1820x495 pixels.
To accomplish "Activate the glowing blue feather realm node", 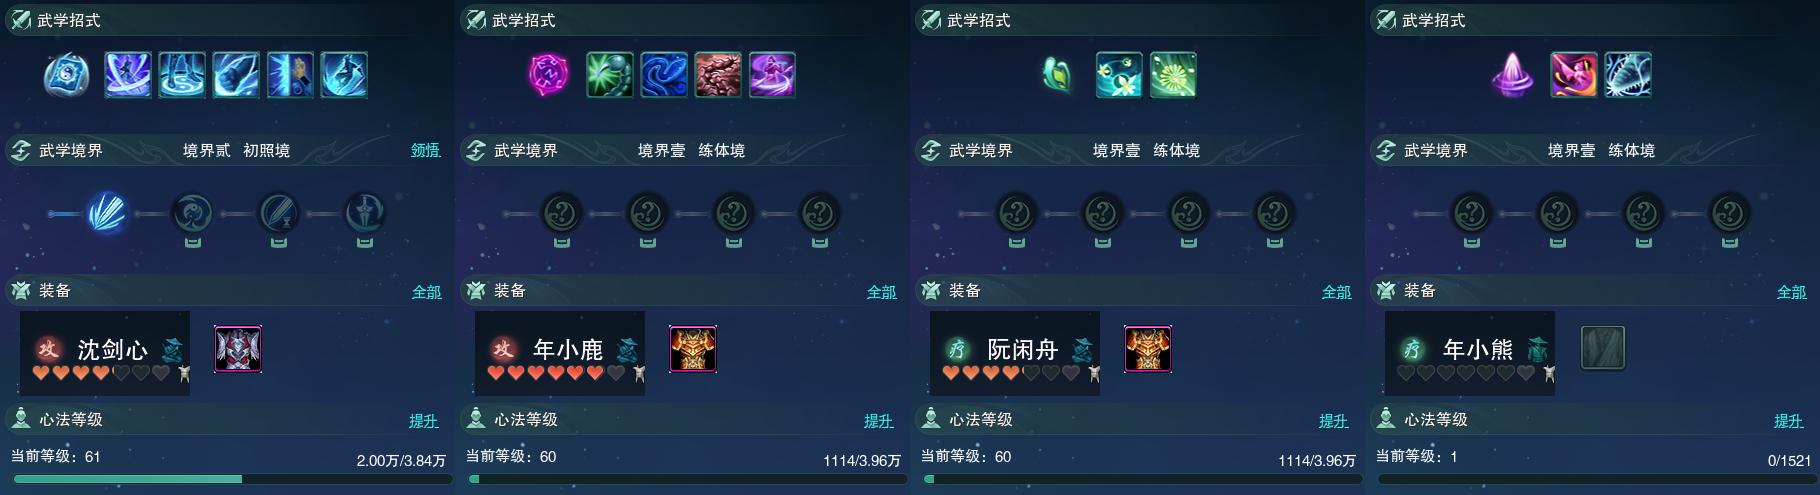I will coord(107,213).
